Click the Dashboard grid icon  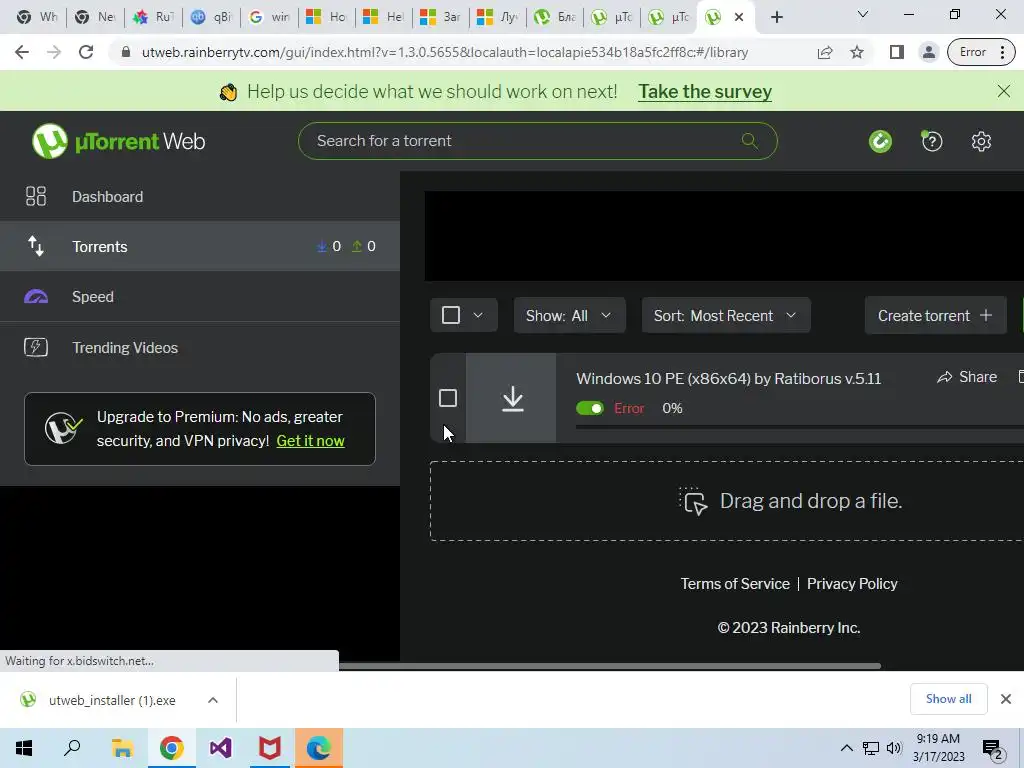(36, 197)
